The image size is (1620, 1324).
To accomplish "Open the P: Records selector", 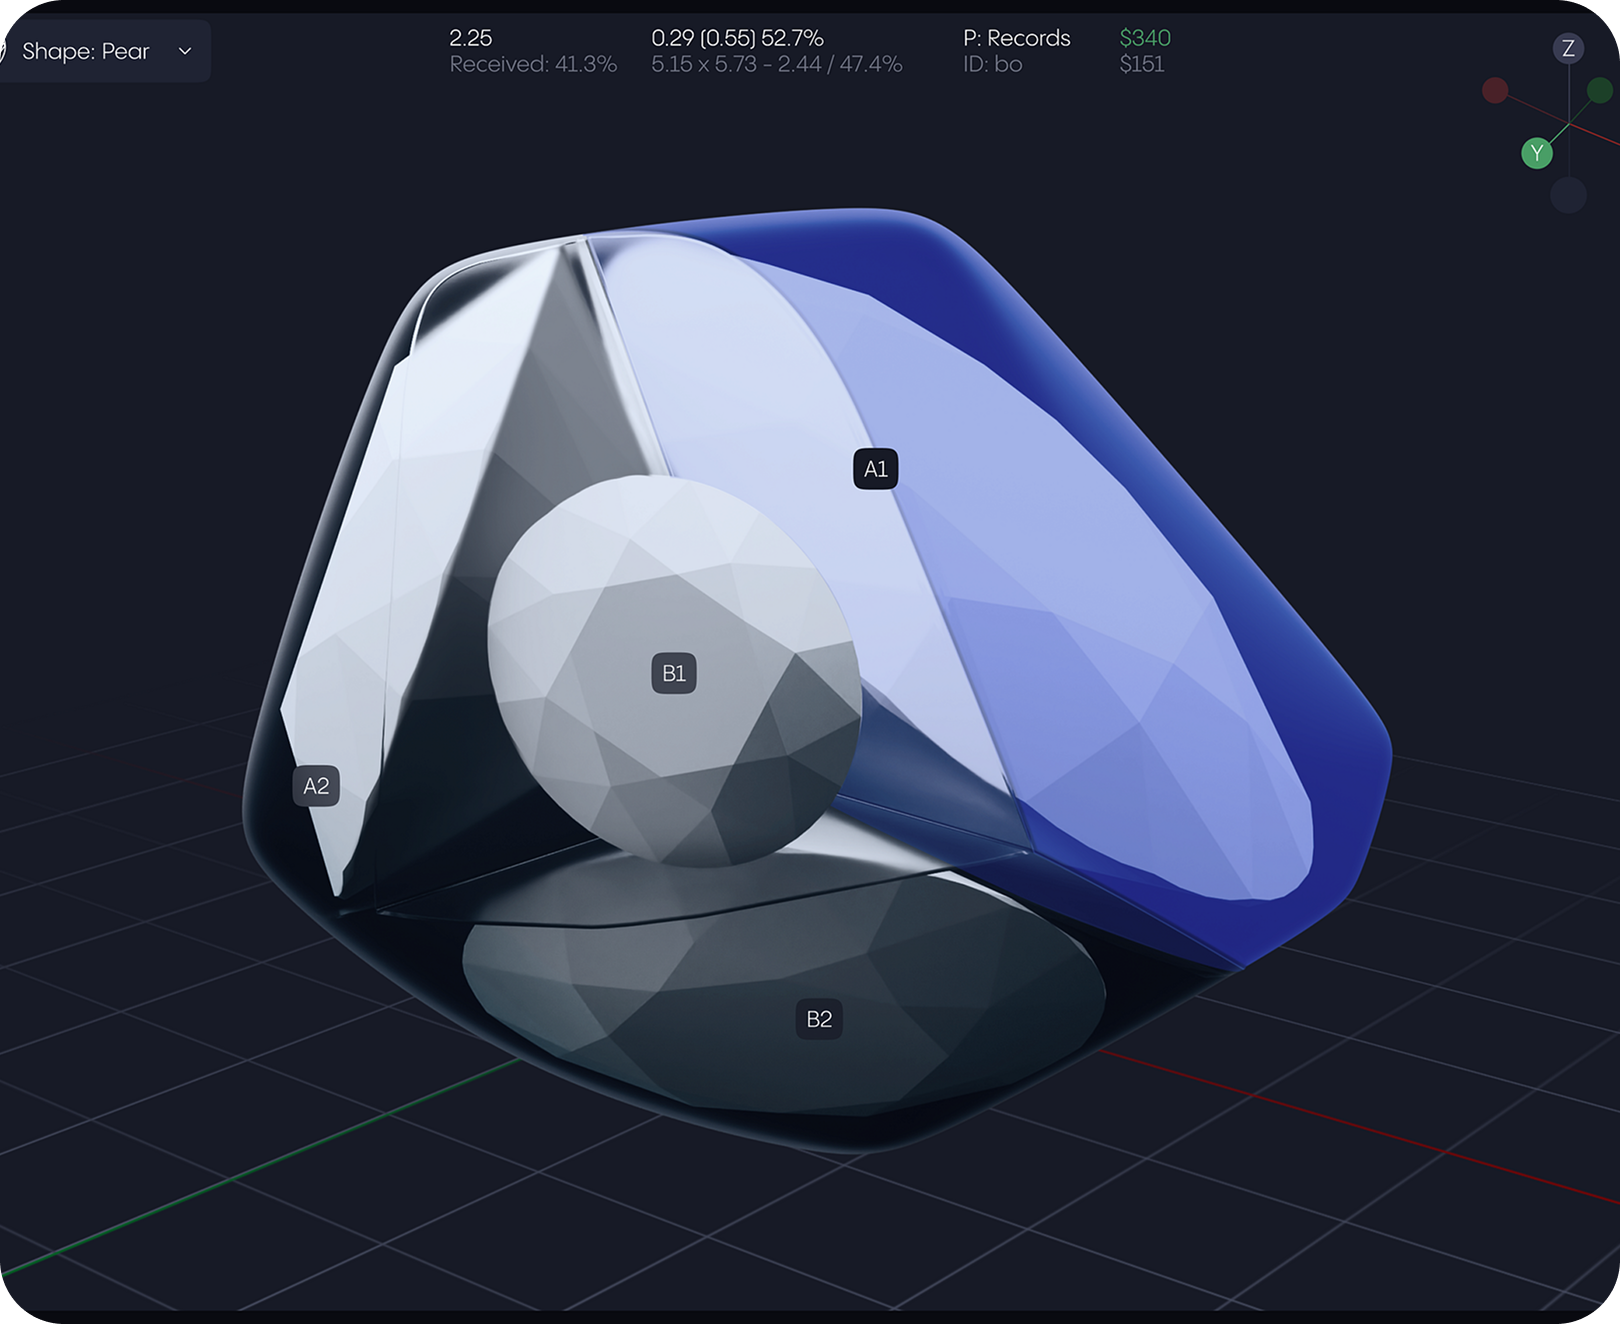I will click(1014, 38).
